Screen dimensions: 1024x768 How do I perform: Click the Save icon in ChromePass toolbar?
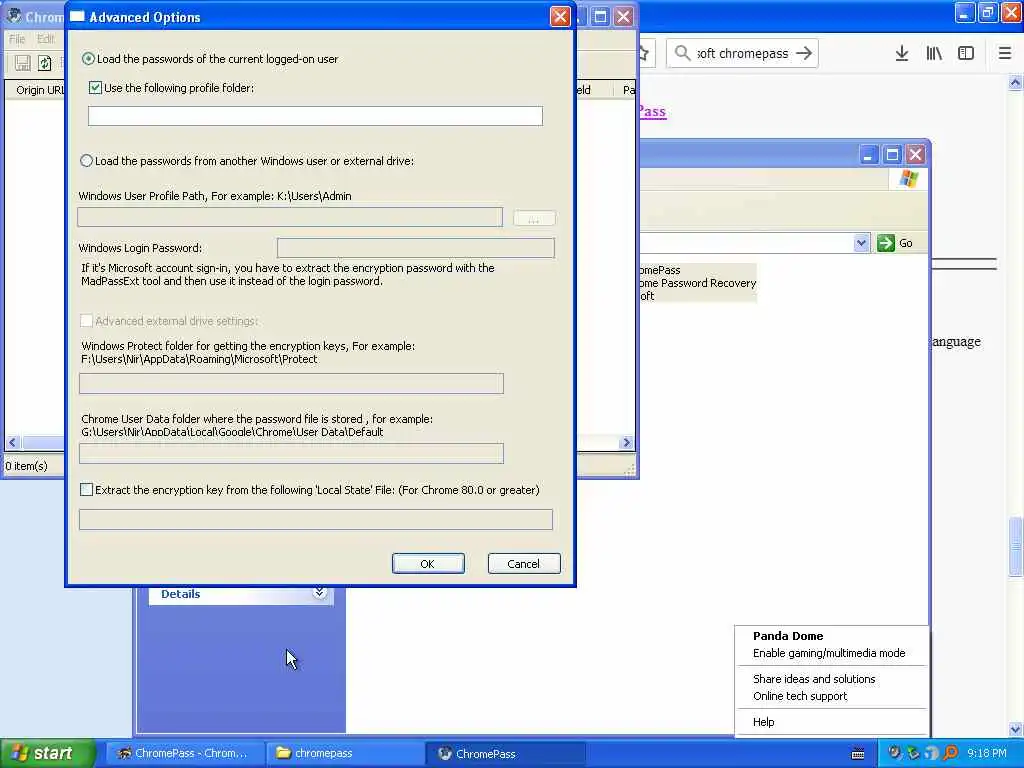[22, 63]
